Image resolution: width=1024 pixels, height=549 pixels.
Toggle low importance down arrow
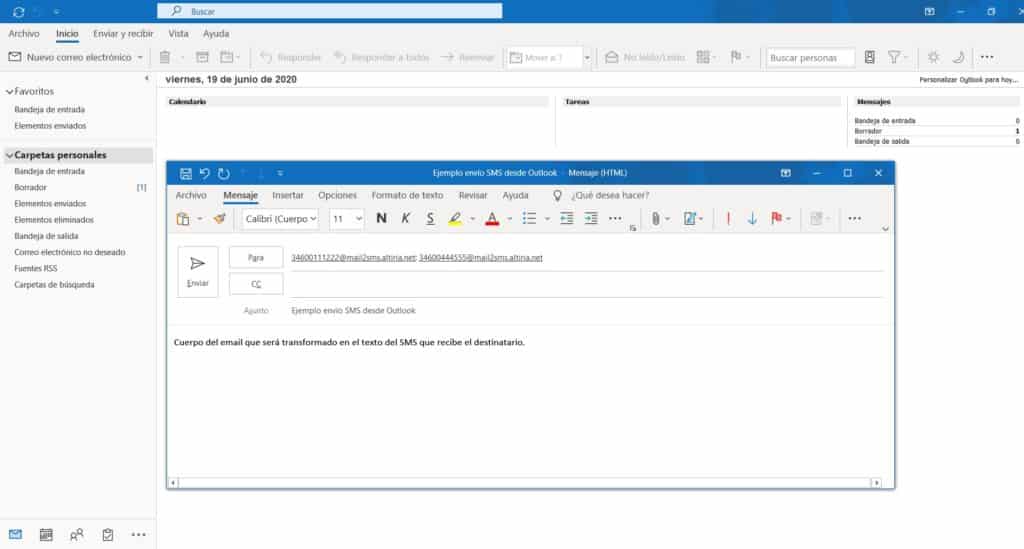tap(752, 219)
